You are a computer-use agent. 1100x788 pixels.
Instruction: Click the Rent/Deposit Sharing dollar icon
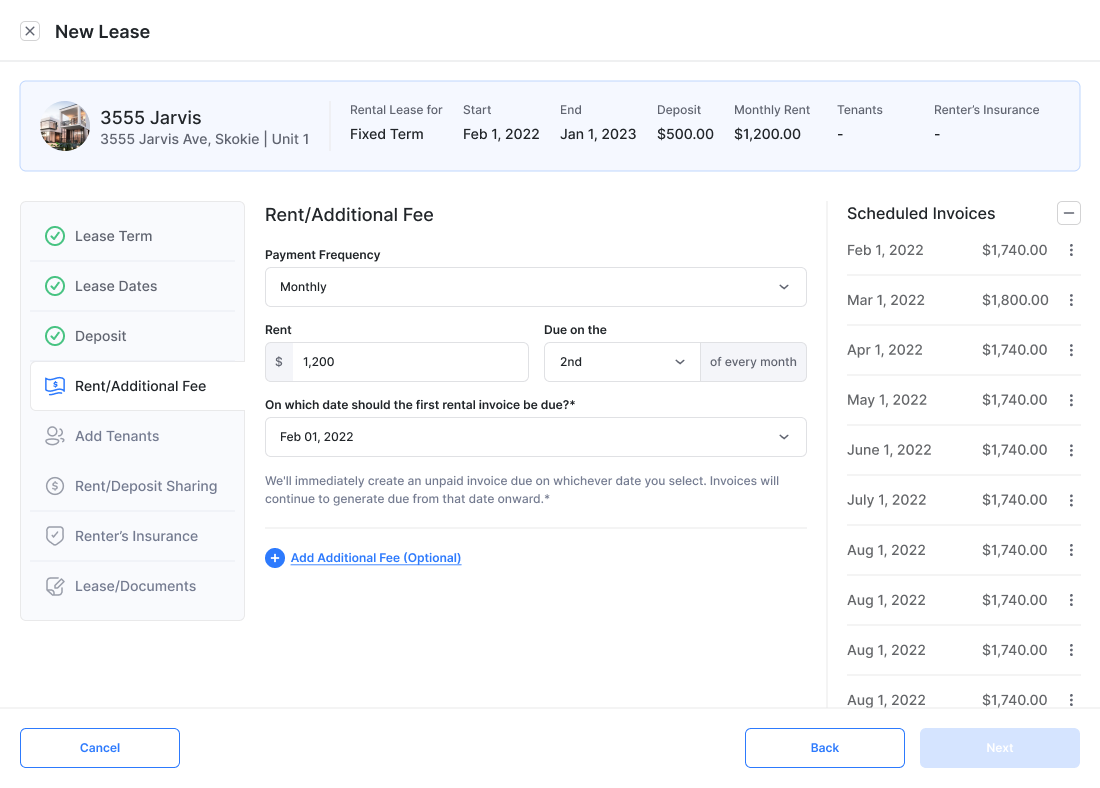55,486
